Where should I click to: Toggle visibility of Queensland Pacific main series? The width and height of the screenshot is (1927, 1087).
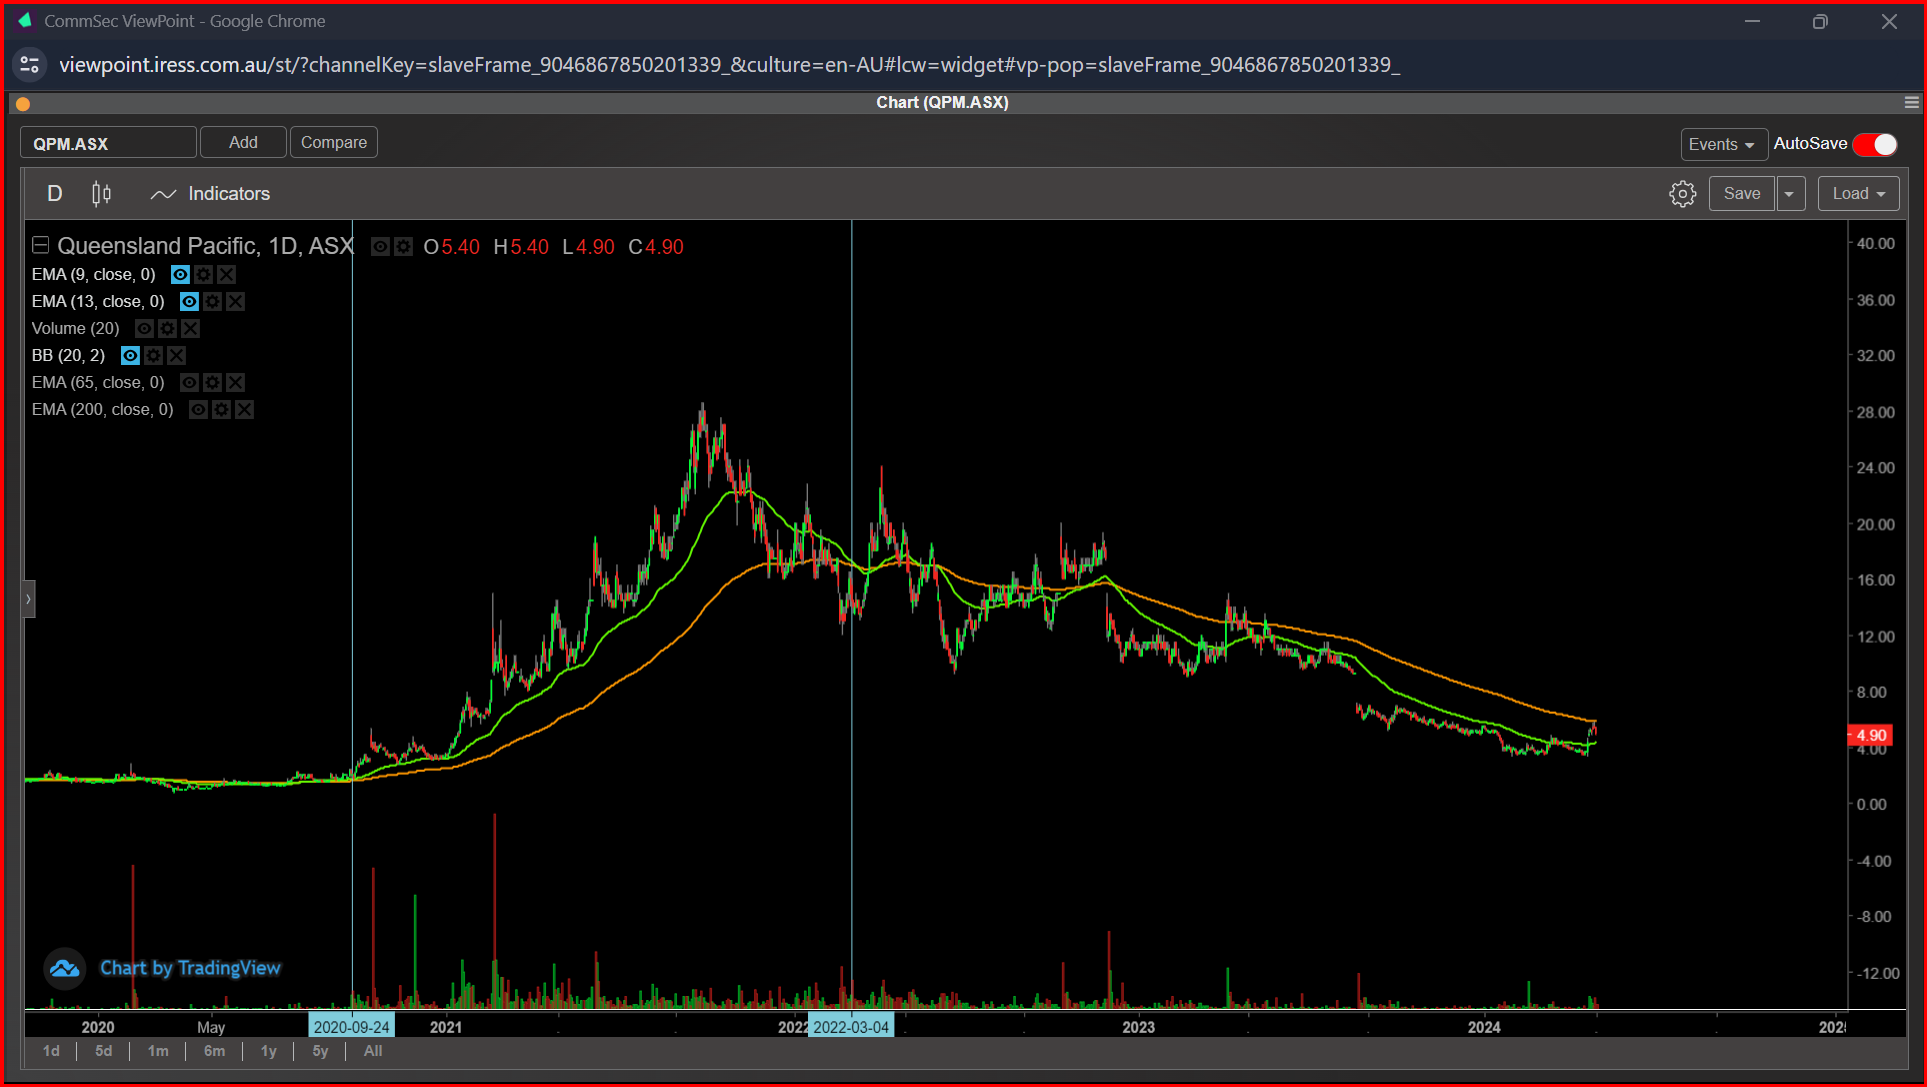(x=380, y=247)
